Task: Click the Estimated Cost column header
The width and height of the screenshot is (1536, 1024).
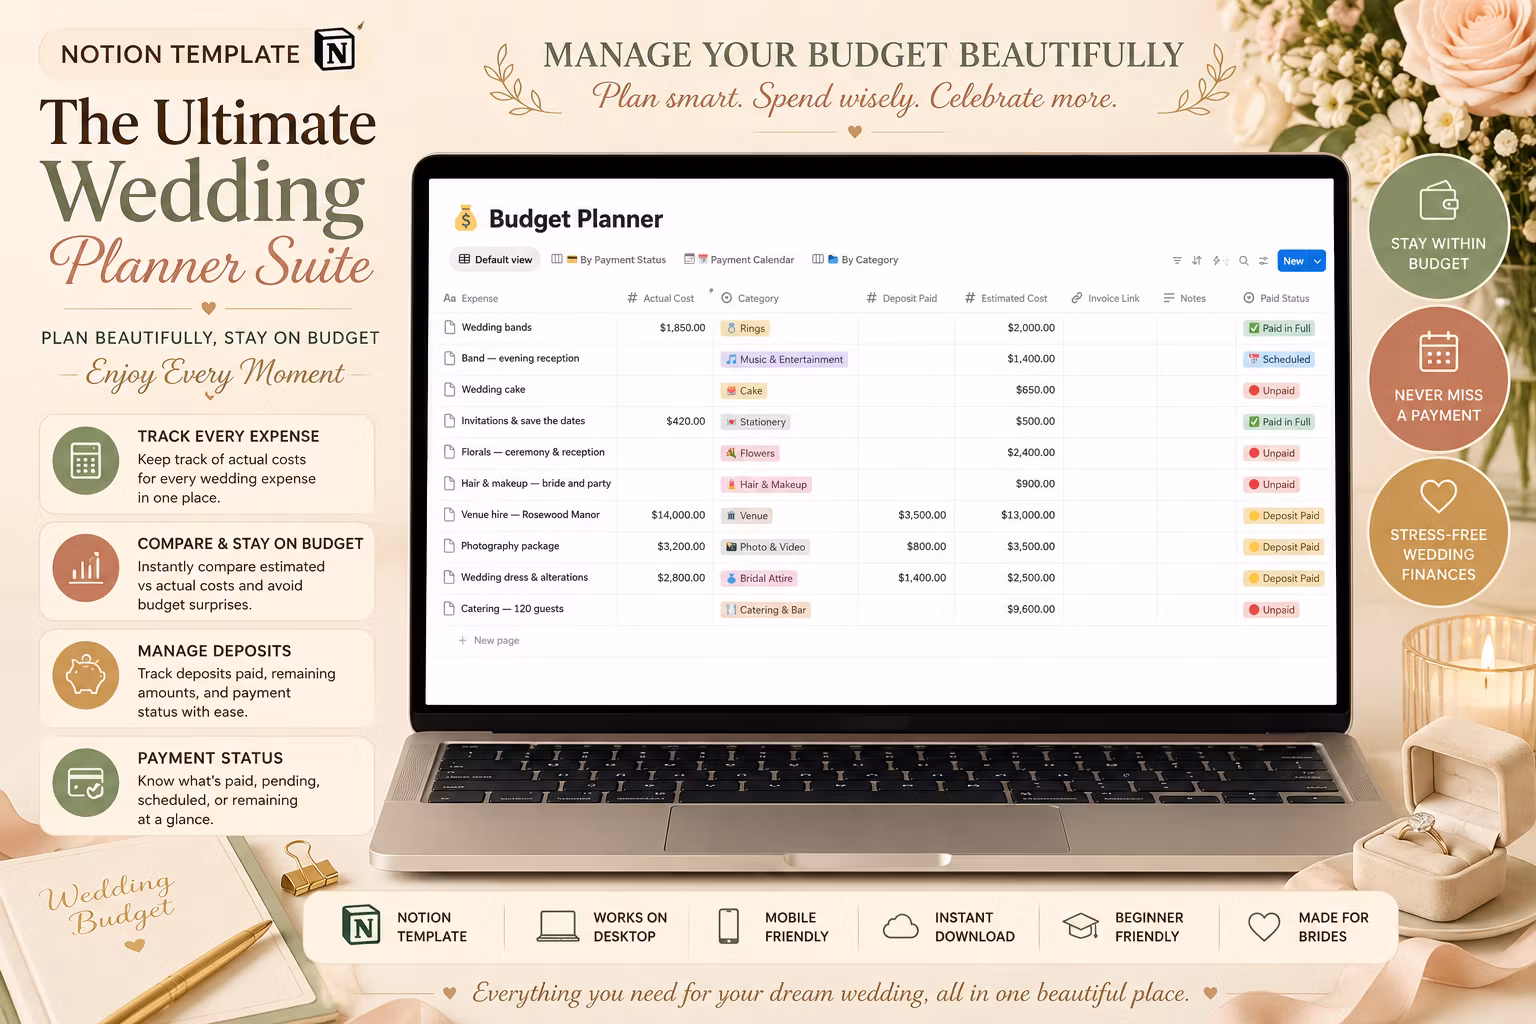Action: [1006, 298]
